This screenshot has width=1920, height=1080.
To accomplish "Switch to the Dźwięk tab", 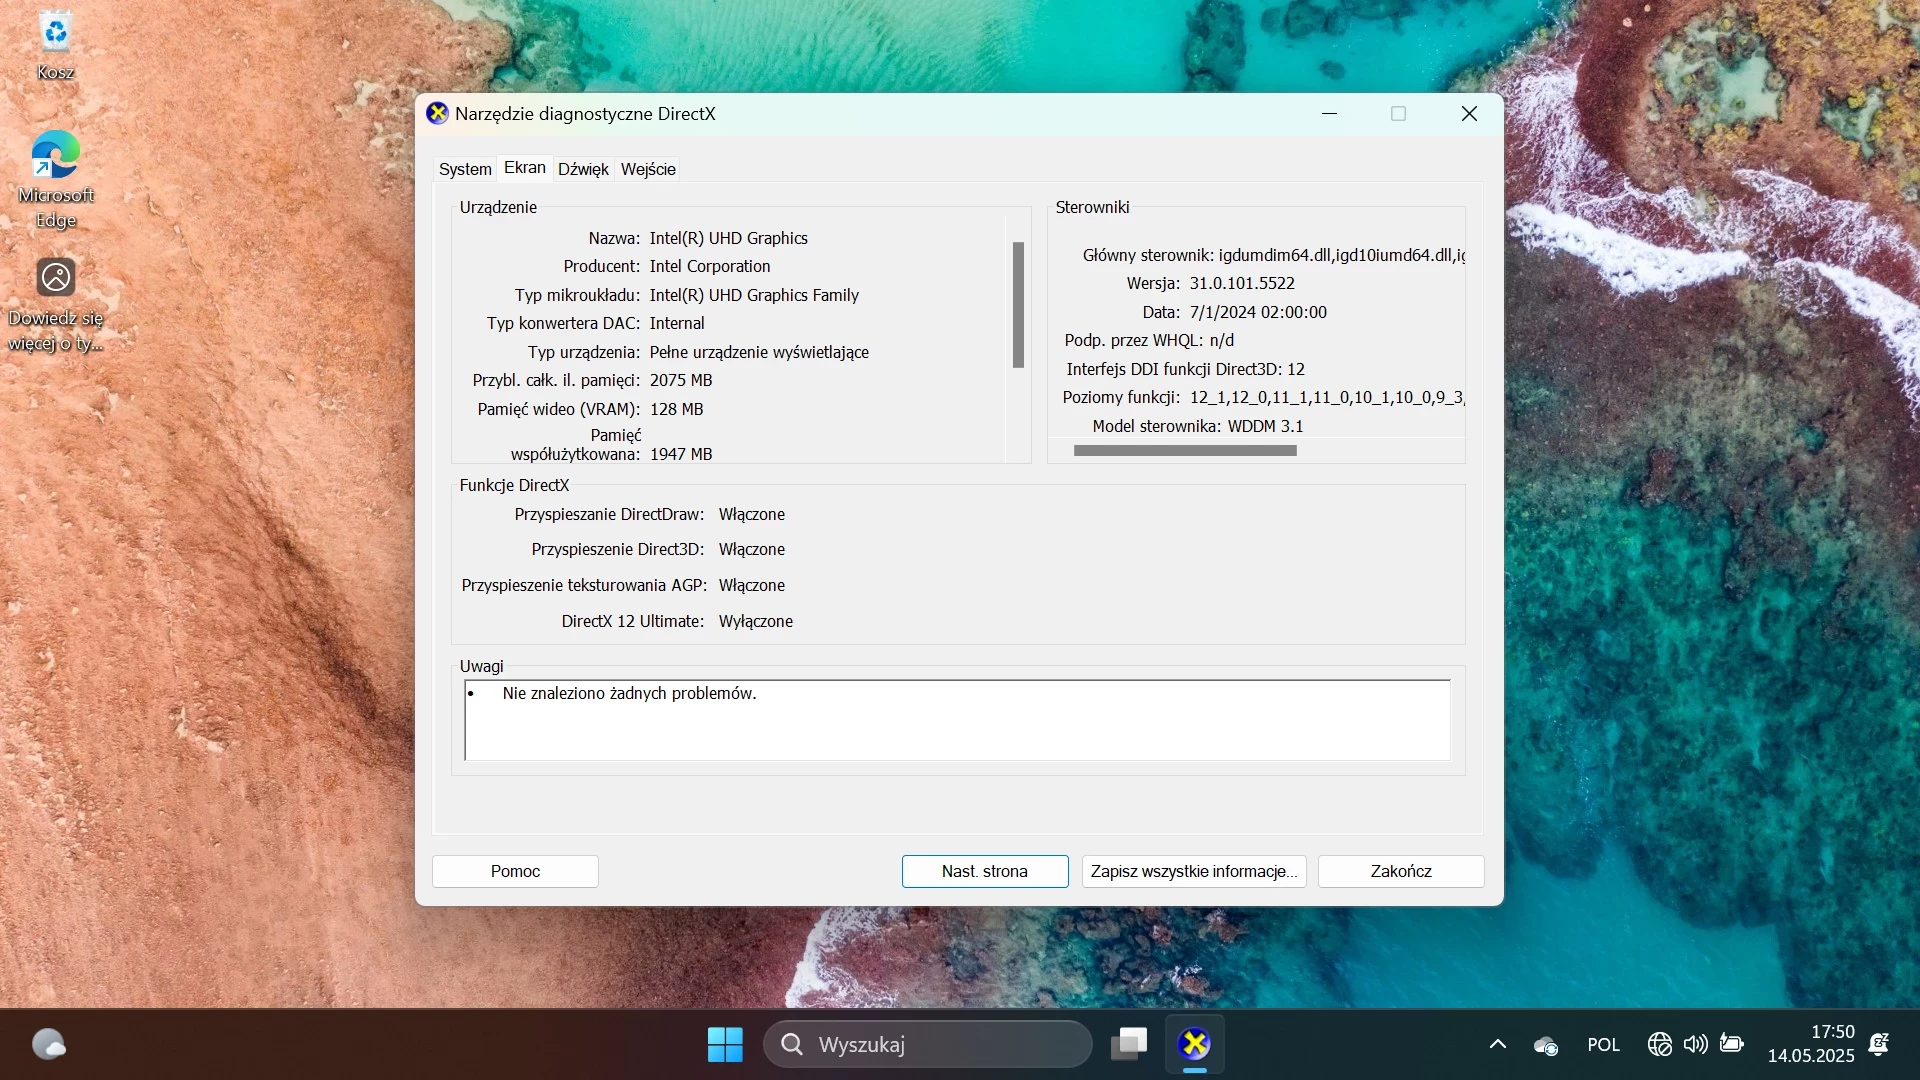I will coord(583,169).
